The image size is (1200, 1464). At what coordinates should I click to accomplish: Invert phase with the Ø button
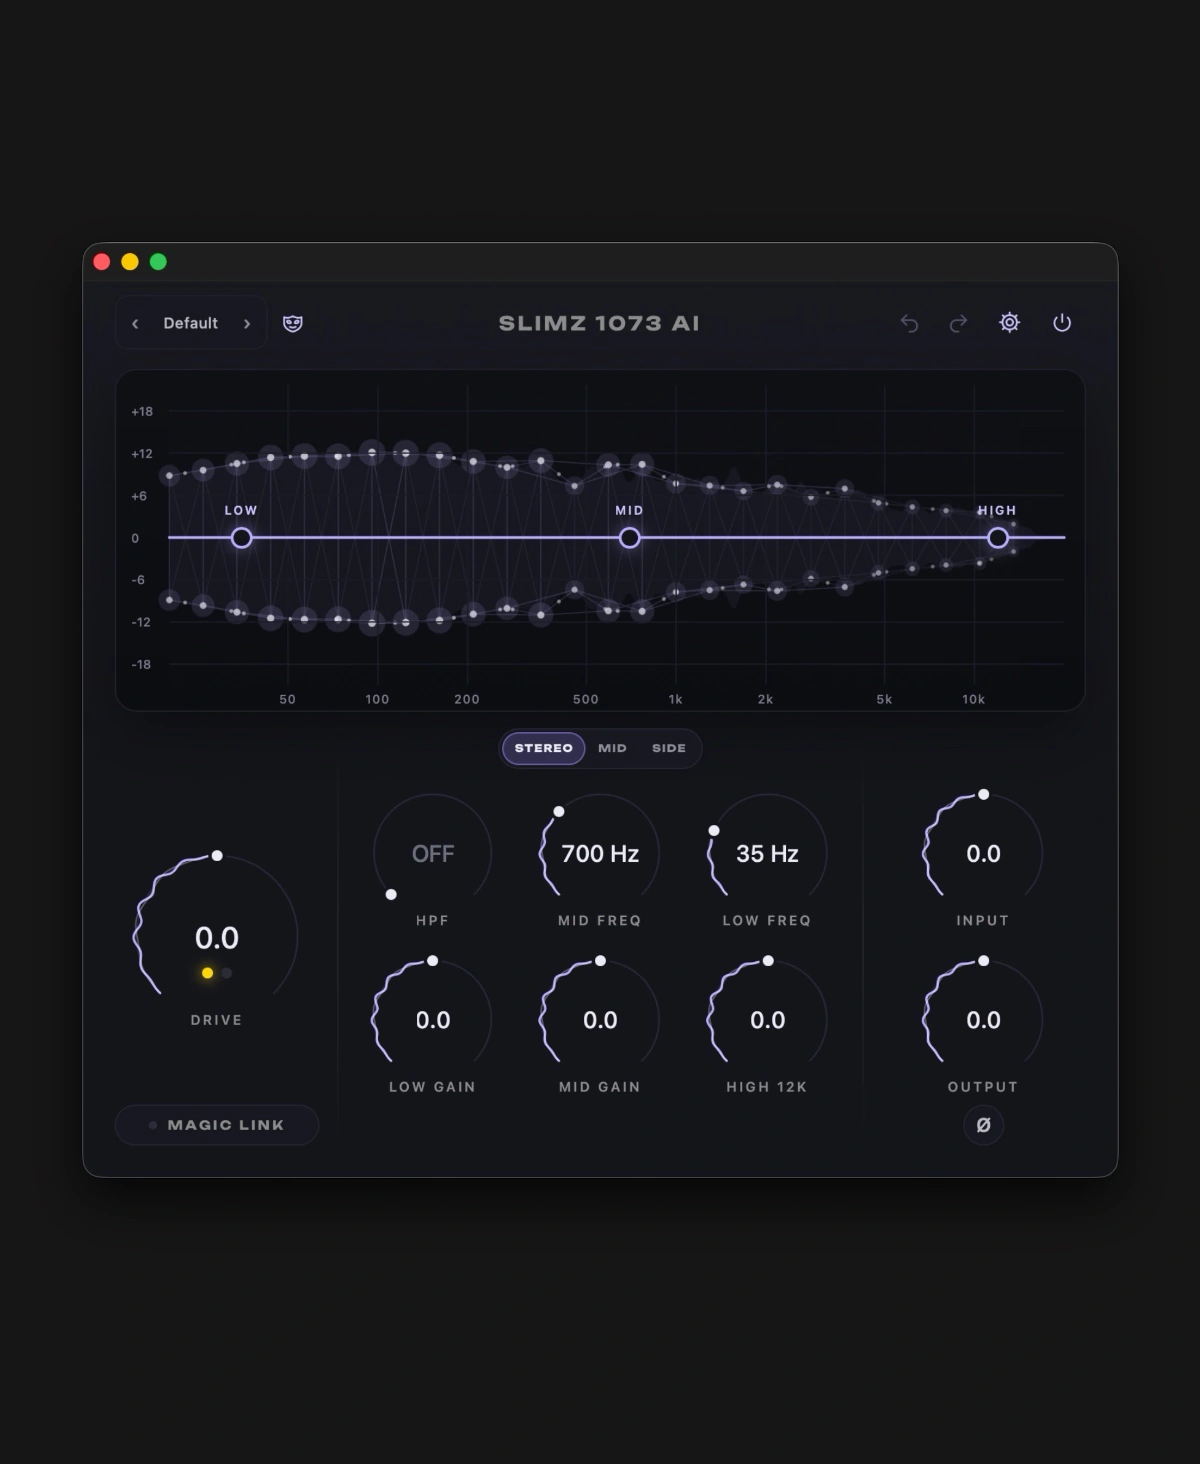[983, 1125]
